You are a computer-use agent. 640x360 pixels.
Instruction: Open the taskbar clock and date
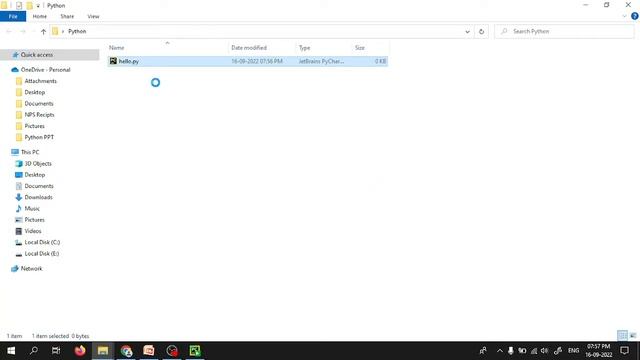pyautogui.click(x=598, y=351)
